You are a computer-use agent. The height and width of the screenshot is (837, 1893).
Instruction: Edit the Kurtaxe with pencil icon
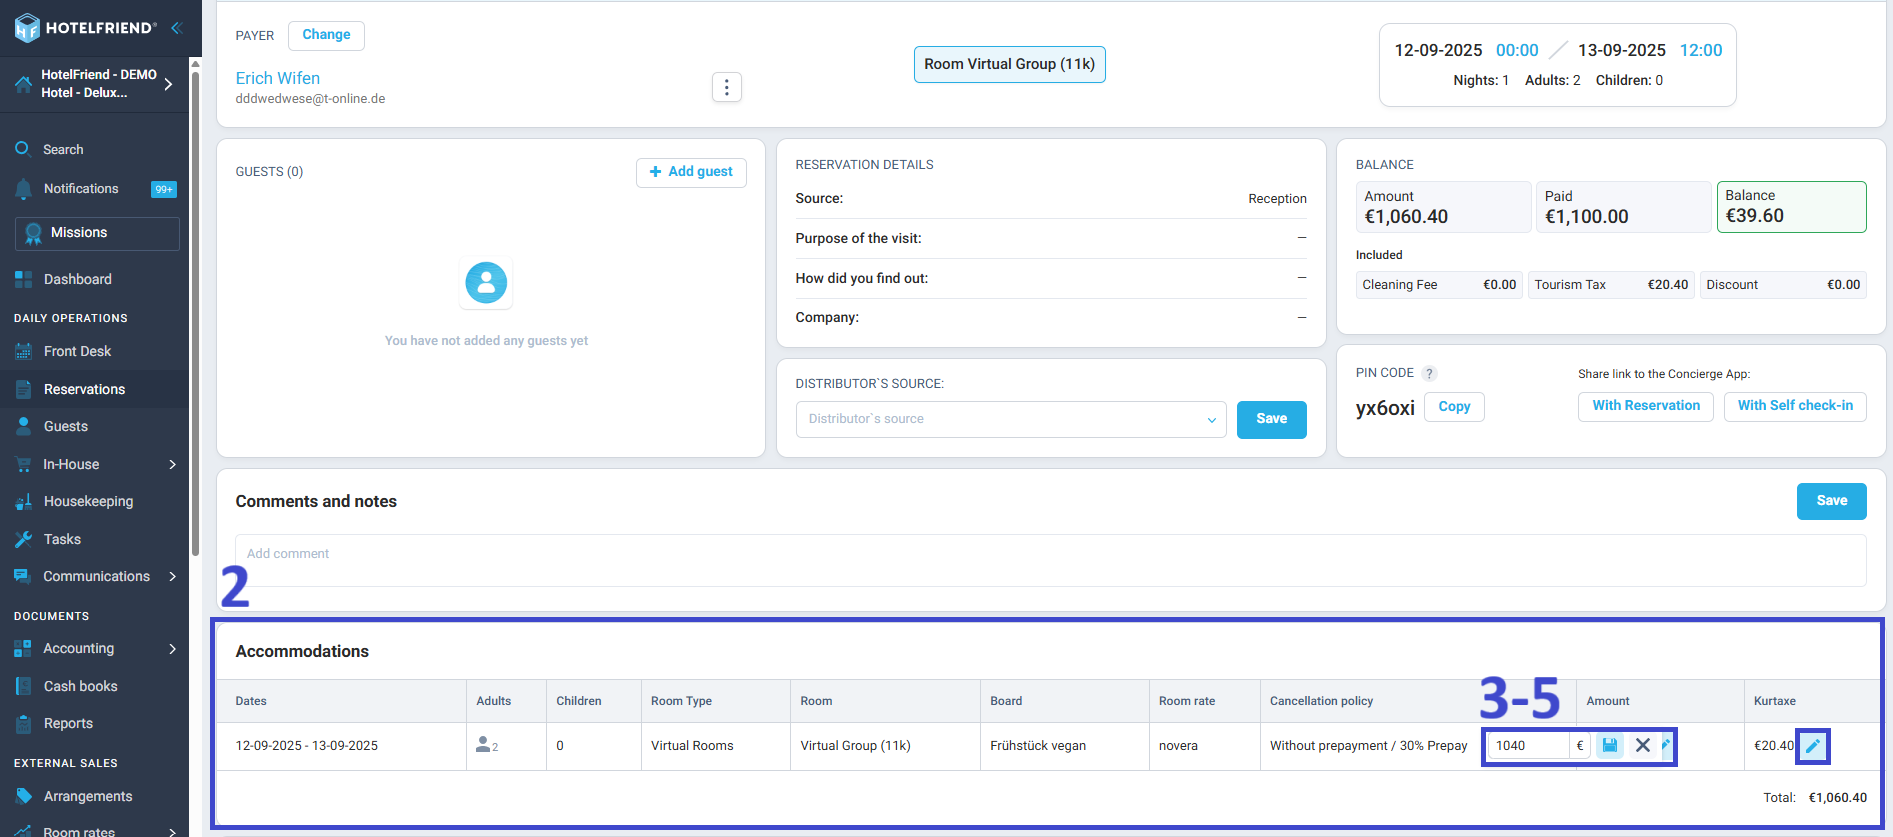(x=1812, y=745)
